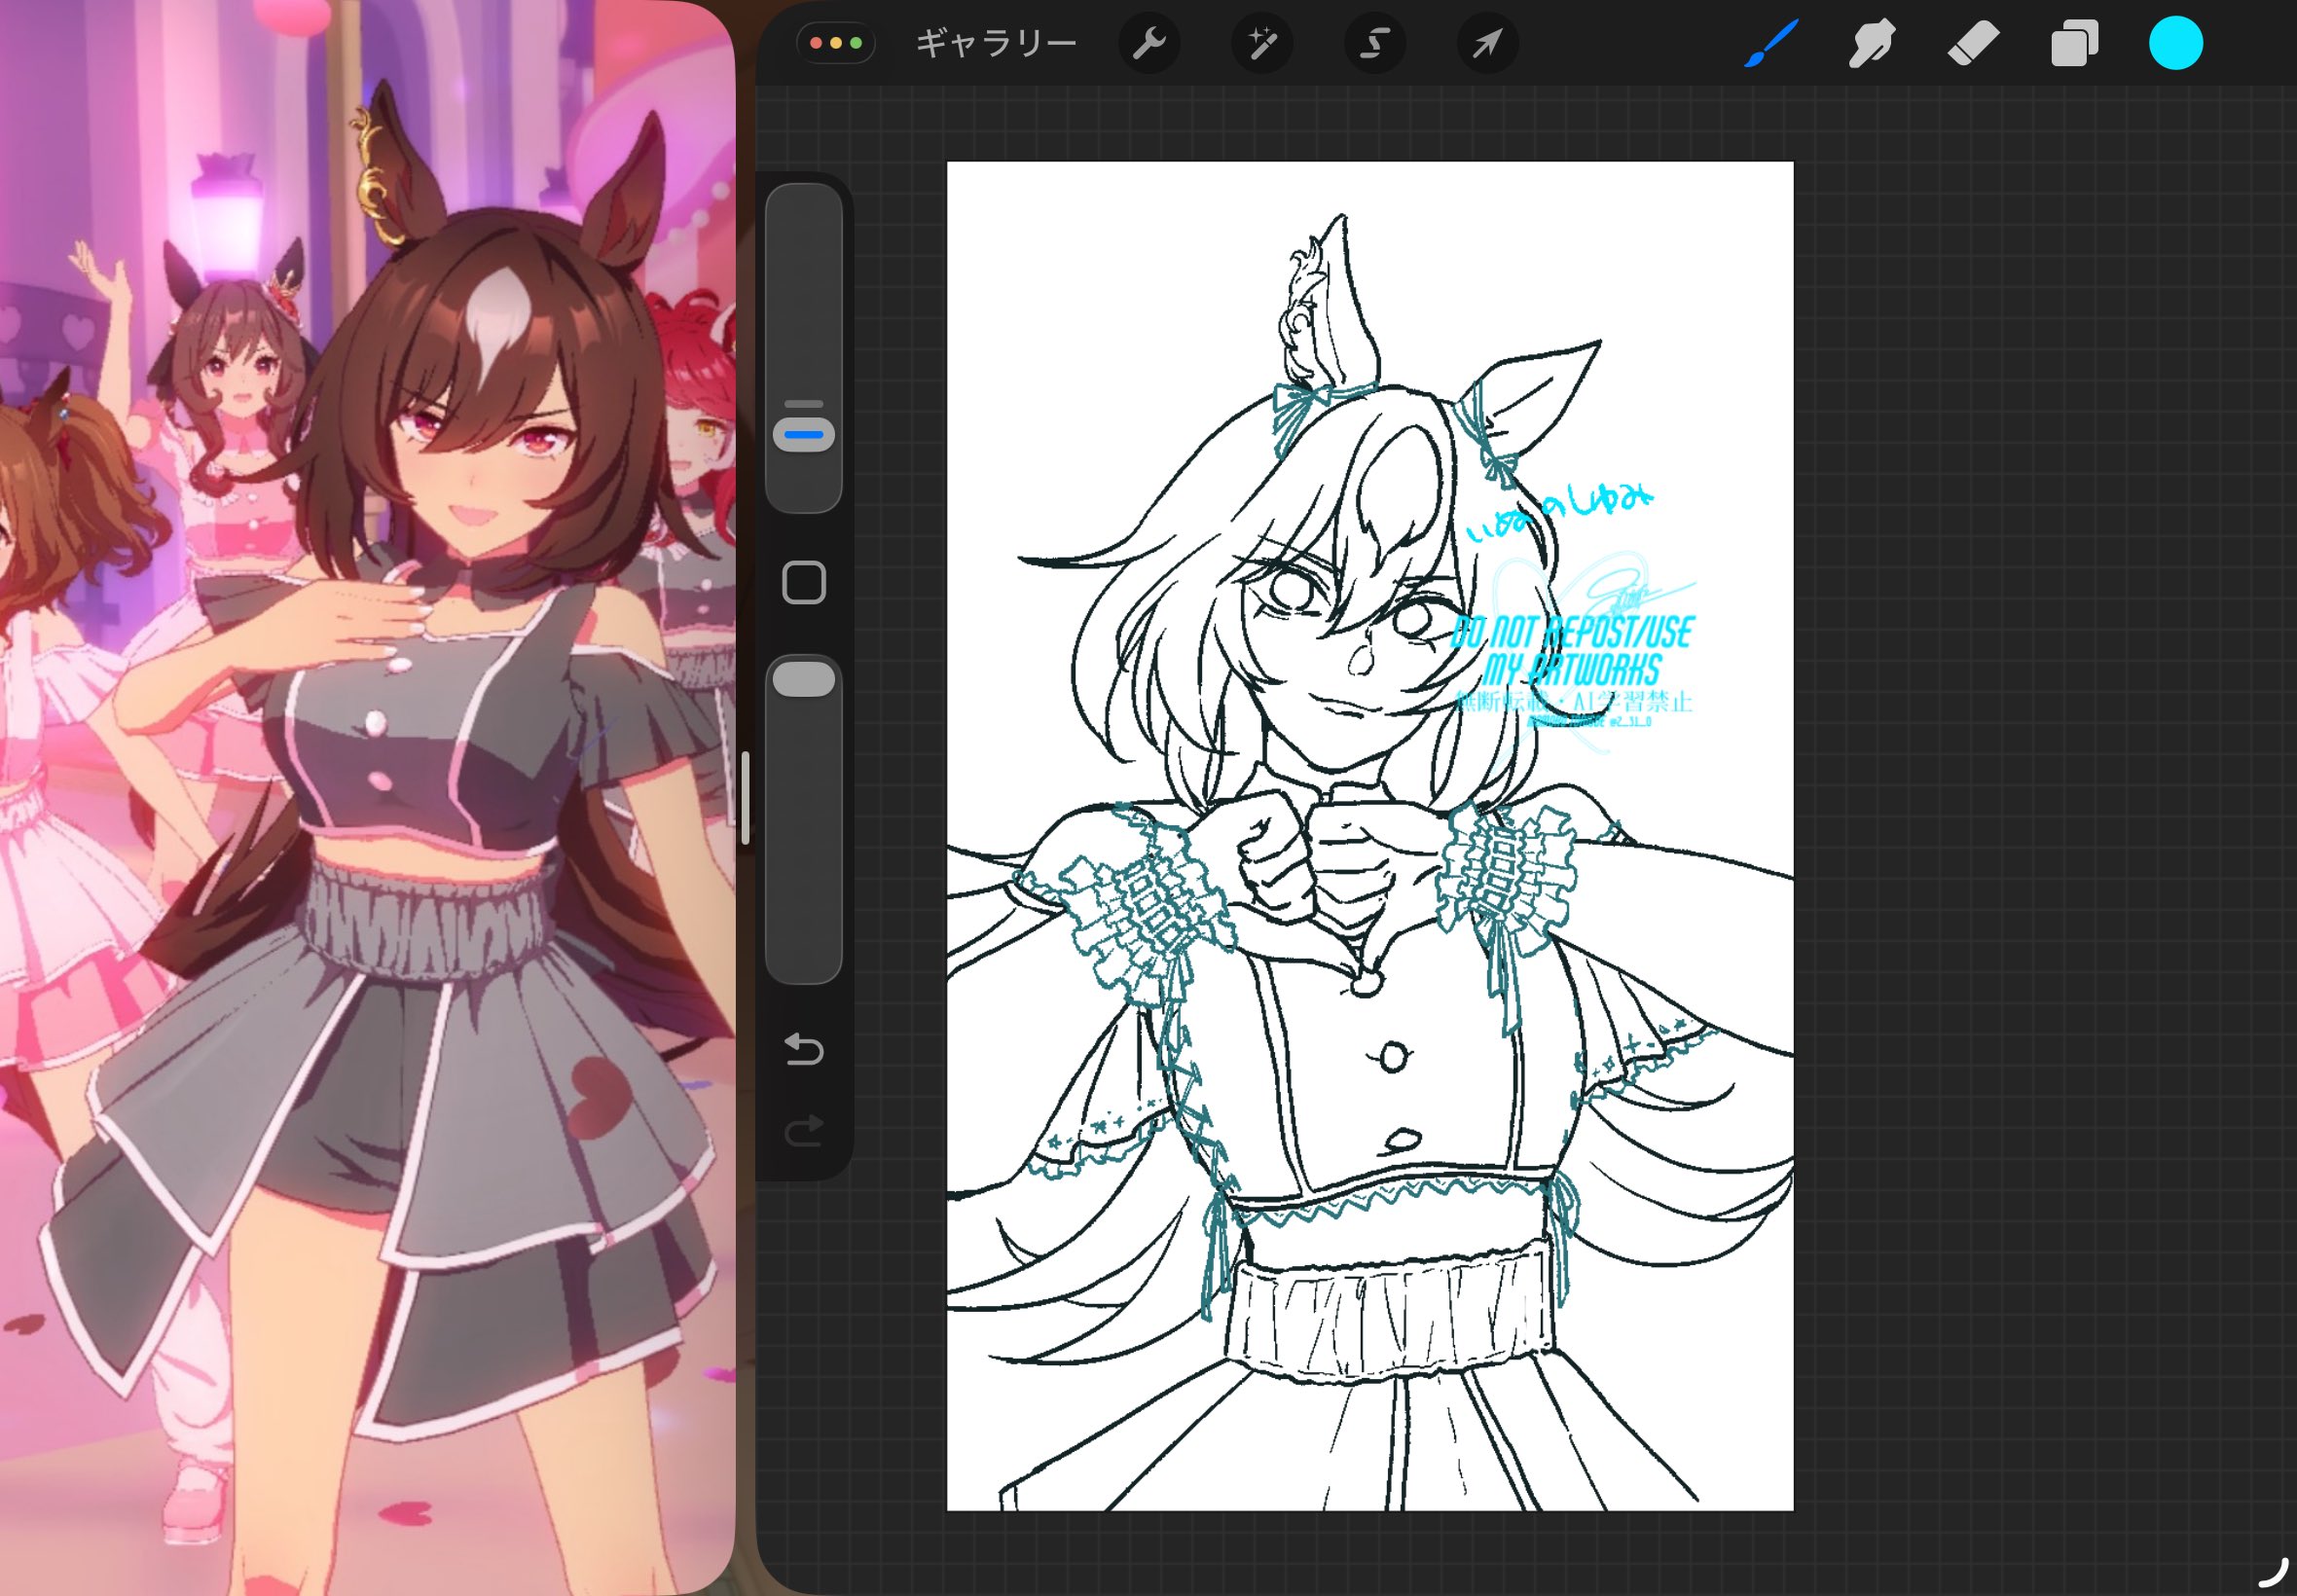
Task: Return to ギャラリー gallery
Action: pos(996,44)
